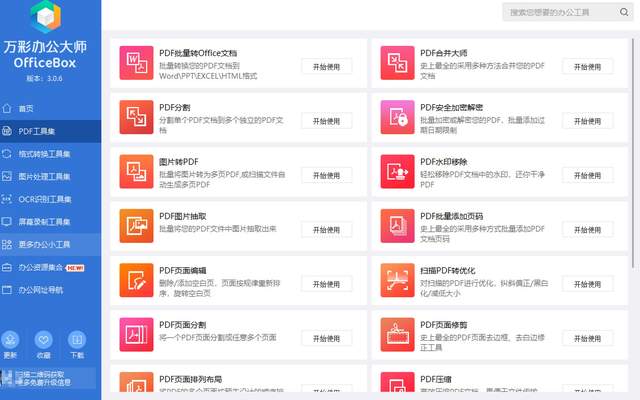Viewport: 640px width, 400px height.
Task: Click 开始使用 for PDF批量添加页码
Action: click(587, 230)
